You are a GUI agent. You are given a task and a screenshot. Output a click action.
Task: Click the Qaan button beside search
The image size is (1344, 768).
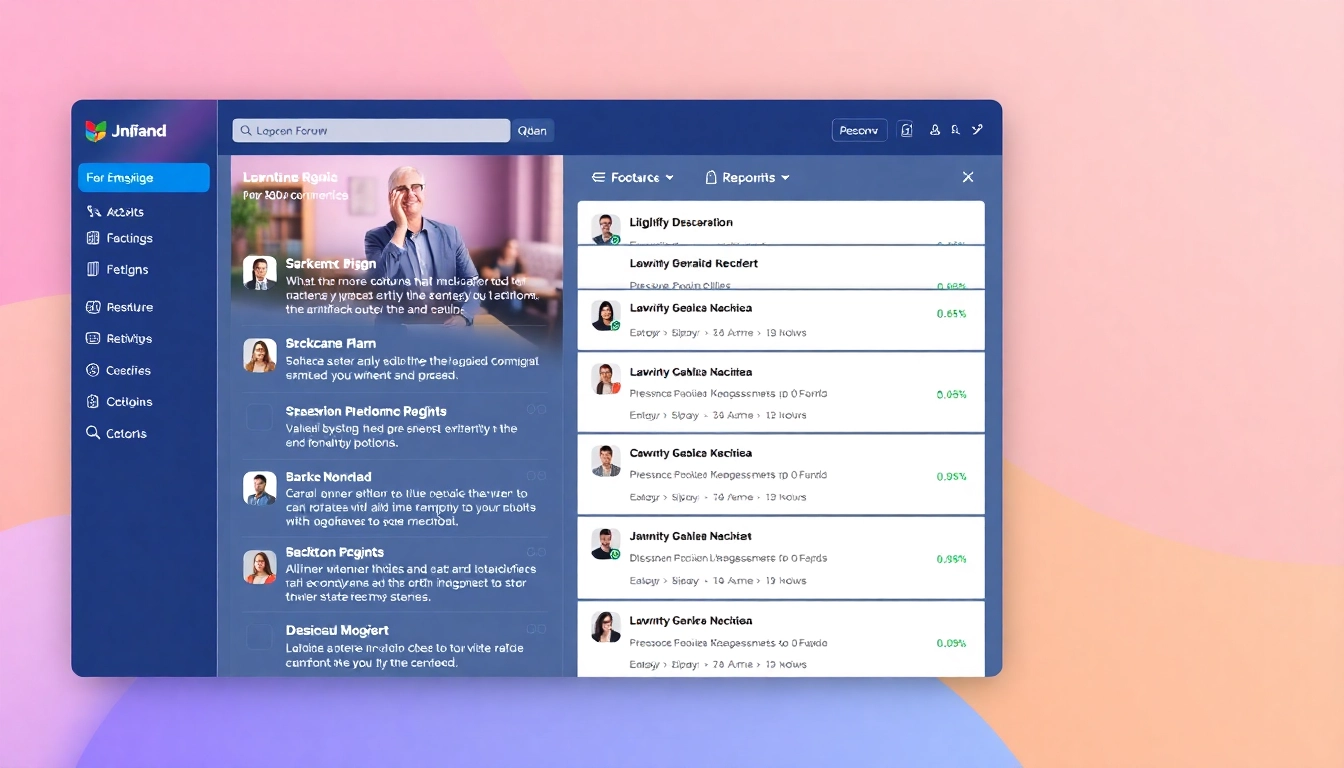coord(533,131)
